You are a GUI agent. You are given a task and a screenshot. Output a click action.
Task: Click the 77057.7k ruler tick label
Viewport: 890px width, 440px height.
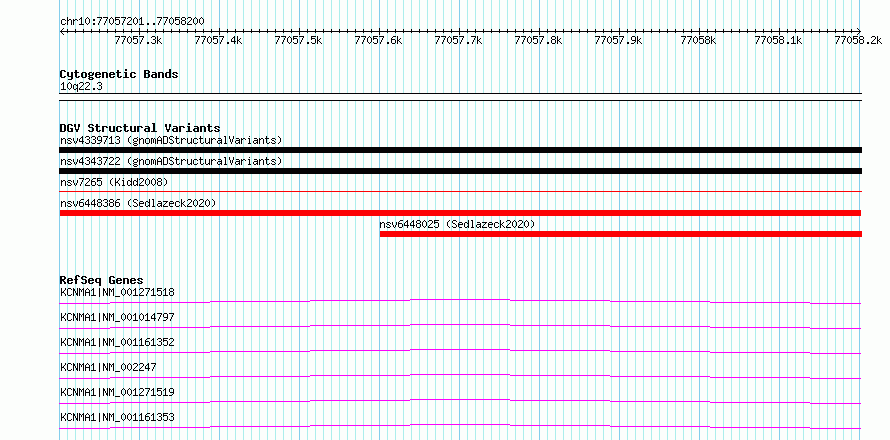(458, 40)
